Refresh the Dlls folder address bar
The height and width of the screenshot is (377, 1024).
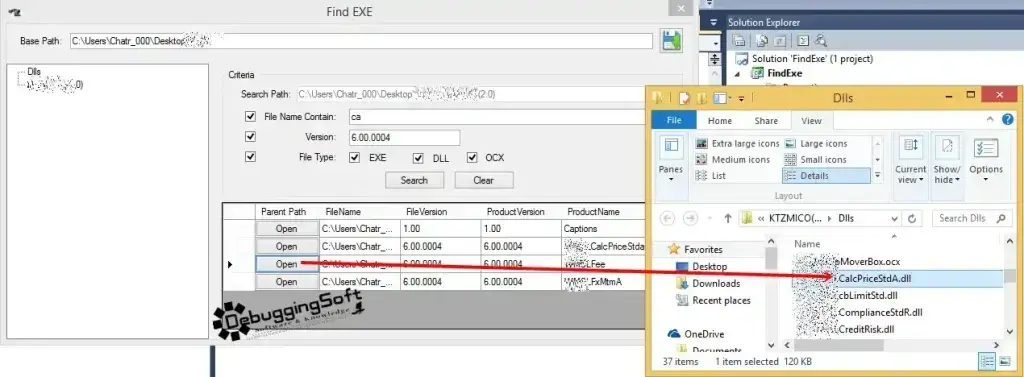tap(912, 218)
